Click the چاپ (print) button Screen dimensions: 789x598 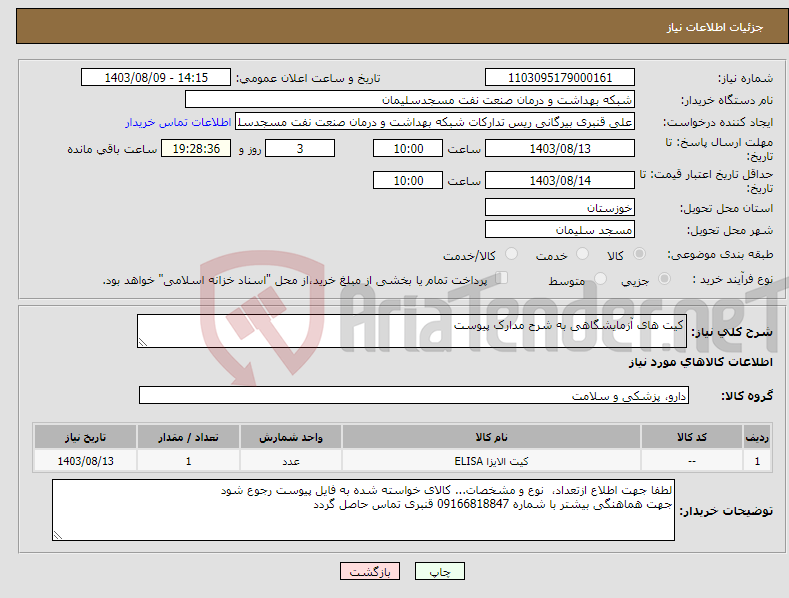point(439,571)
